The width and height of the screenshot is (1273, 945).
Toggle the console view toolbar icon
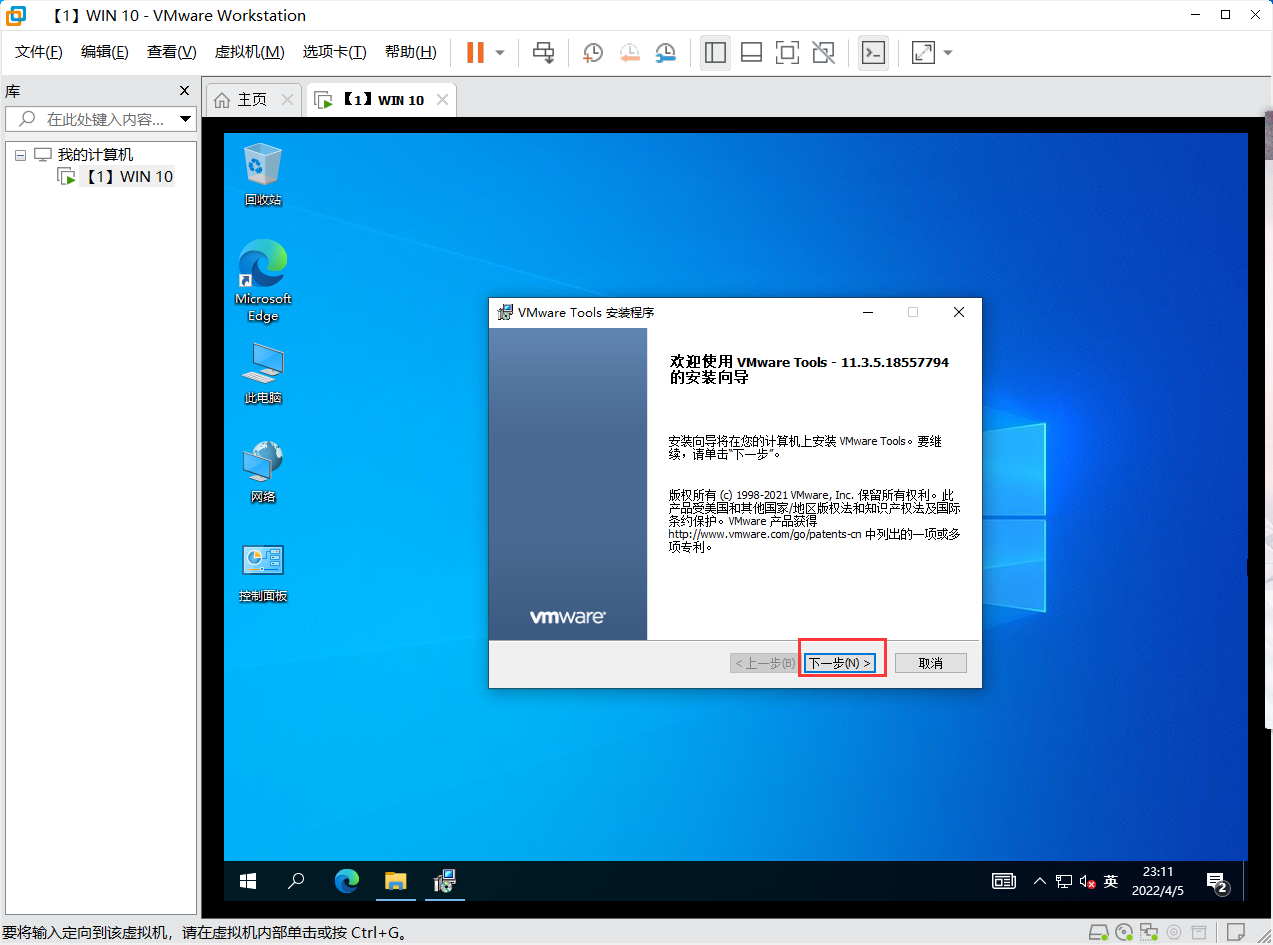click(x=874, y=52)
